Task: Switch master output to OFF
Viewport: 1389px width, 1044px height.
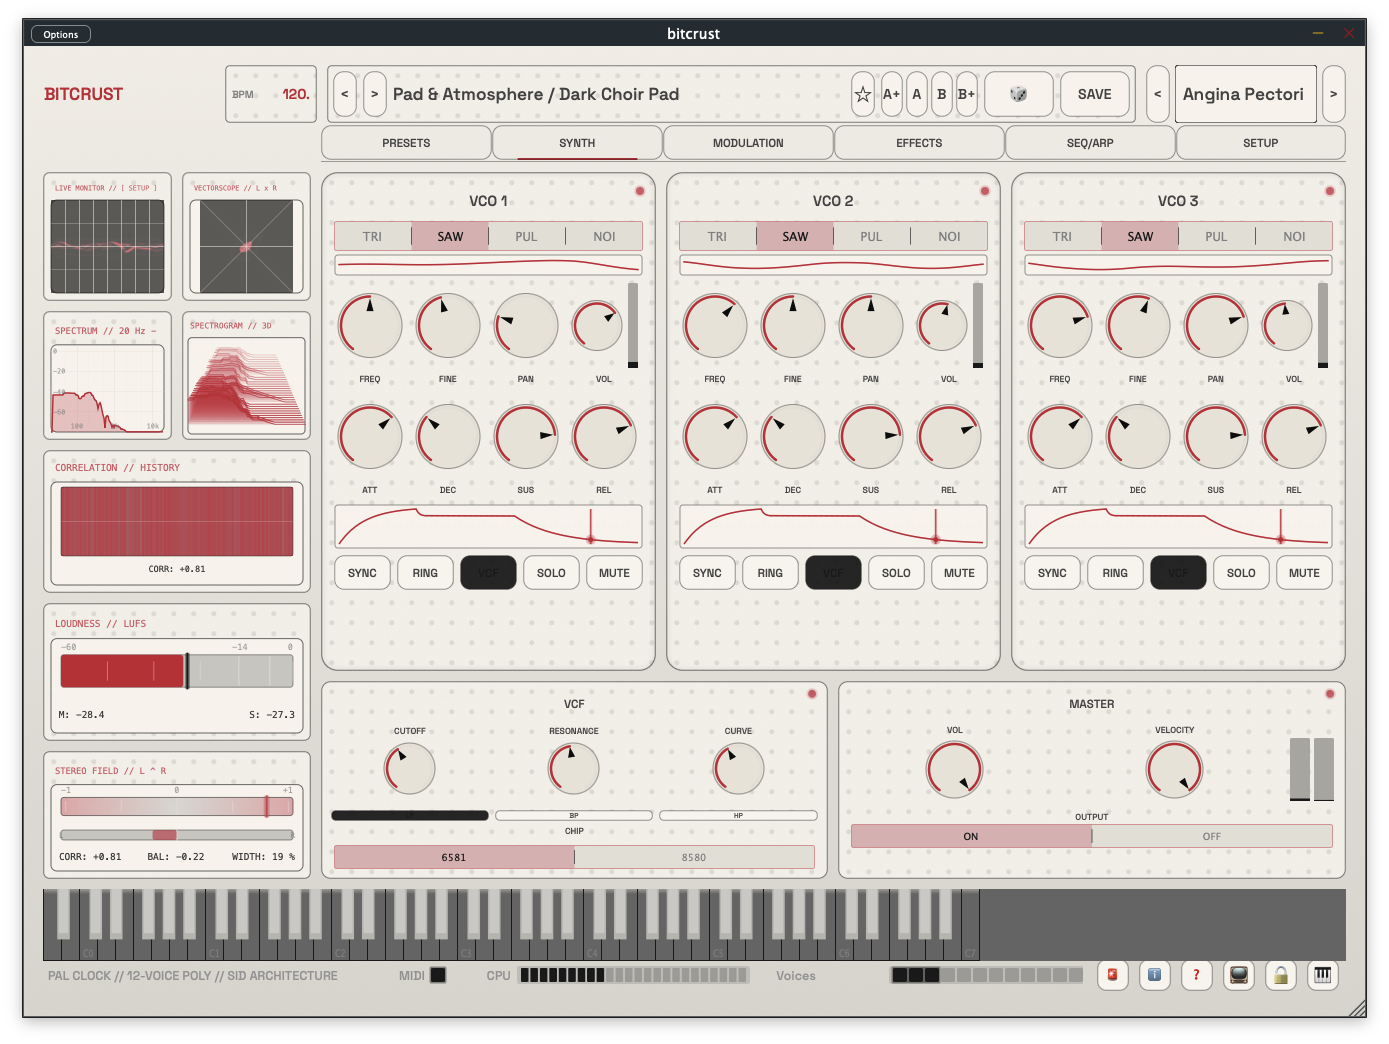Action: 1212,836
